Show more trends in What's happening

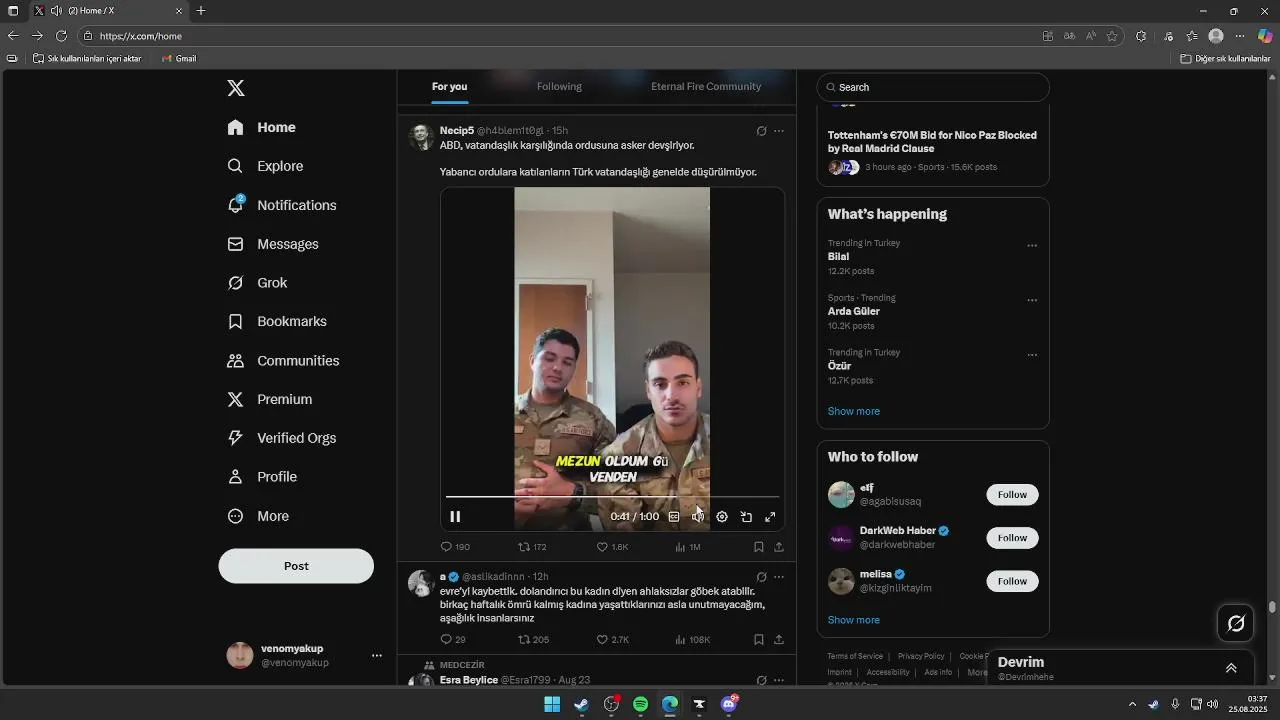pos(854,411)
